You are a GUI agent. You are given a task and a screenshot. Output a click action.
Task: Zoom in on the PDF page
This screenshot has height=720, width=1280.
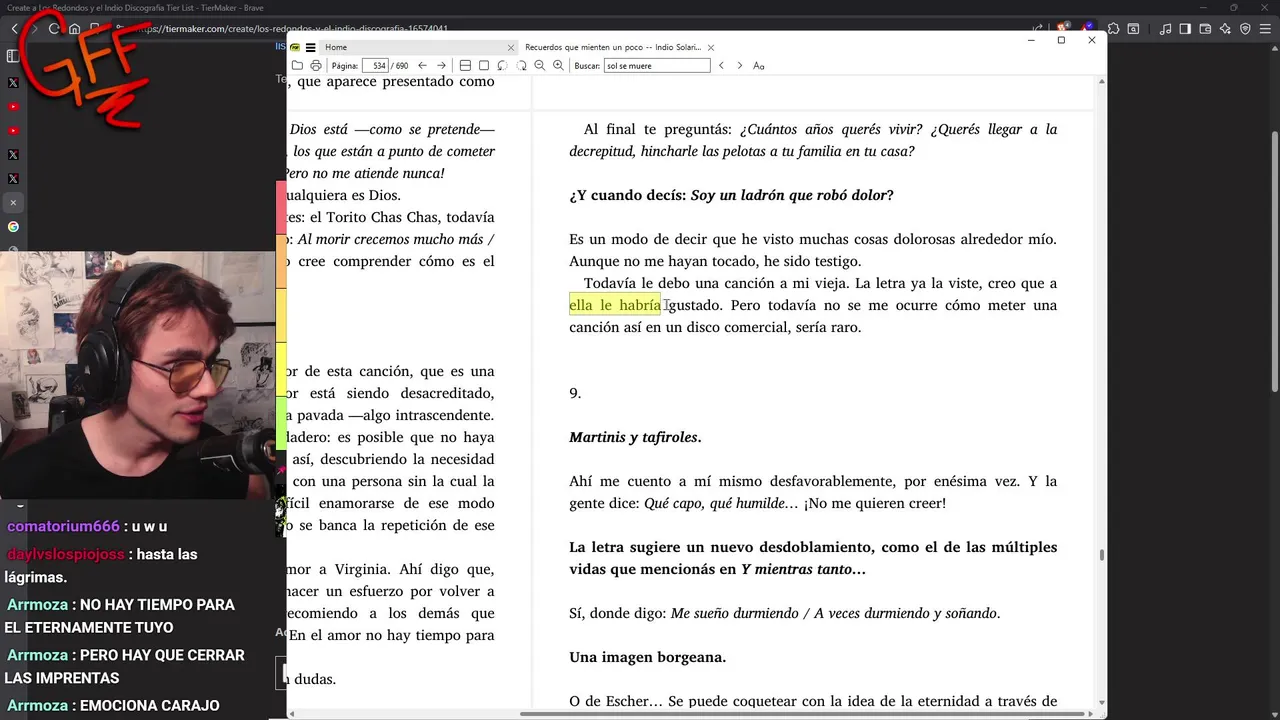tap(558, 65)
